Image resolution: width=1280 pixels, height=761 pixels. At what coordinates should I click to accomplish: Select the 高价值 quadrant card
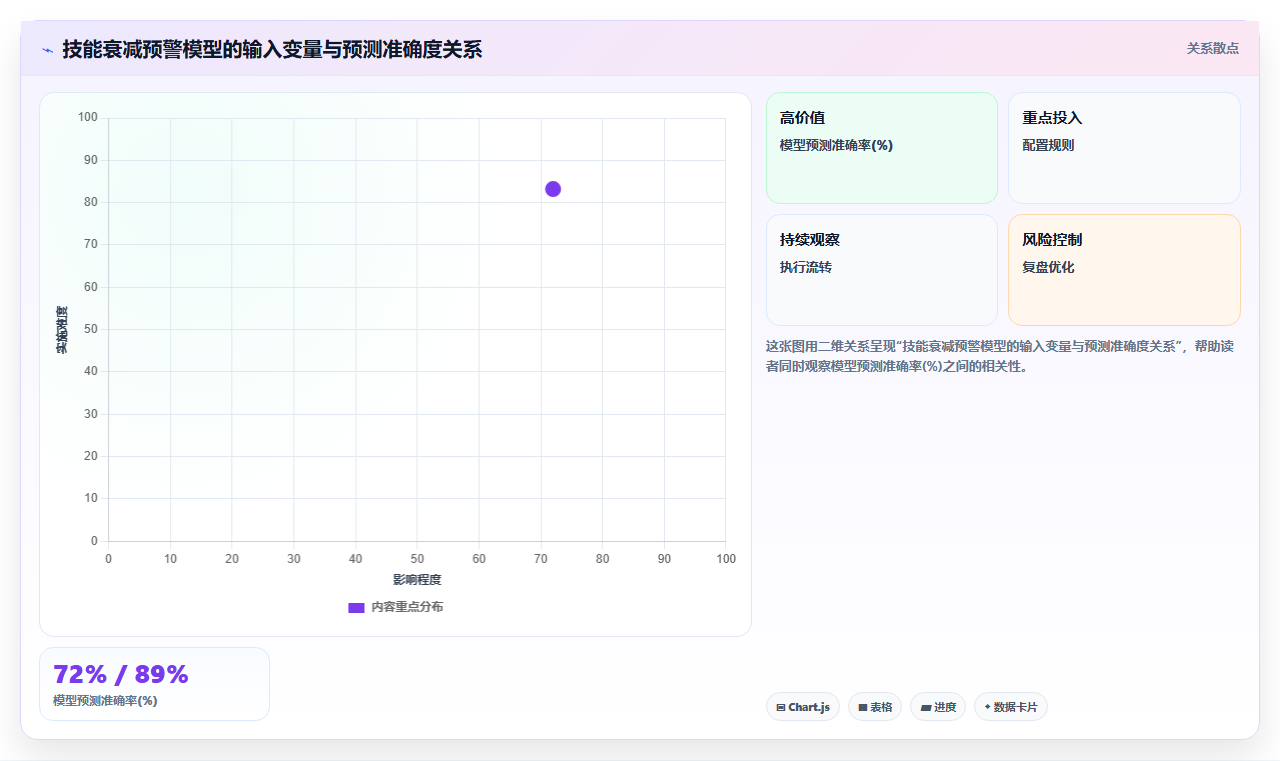click(882, 148)
